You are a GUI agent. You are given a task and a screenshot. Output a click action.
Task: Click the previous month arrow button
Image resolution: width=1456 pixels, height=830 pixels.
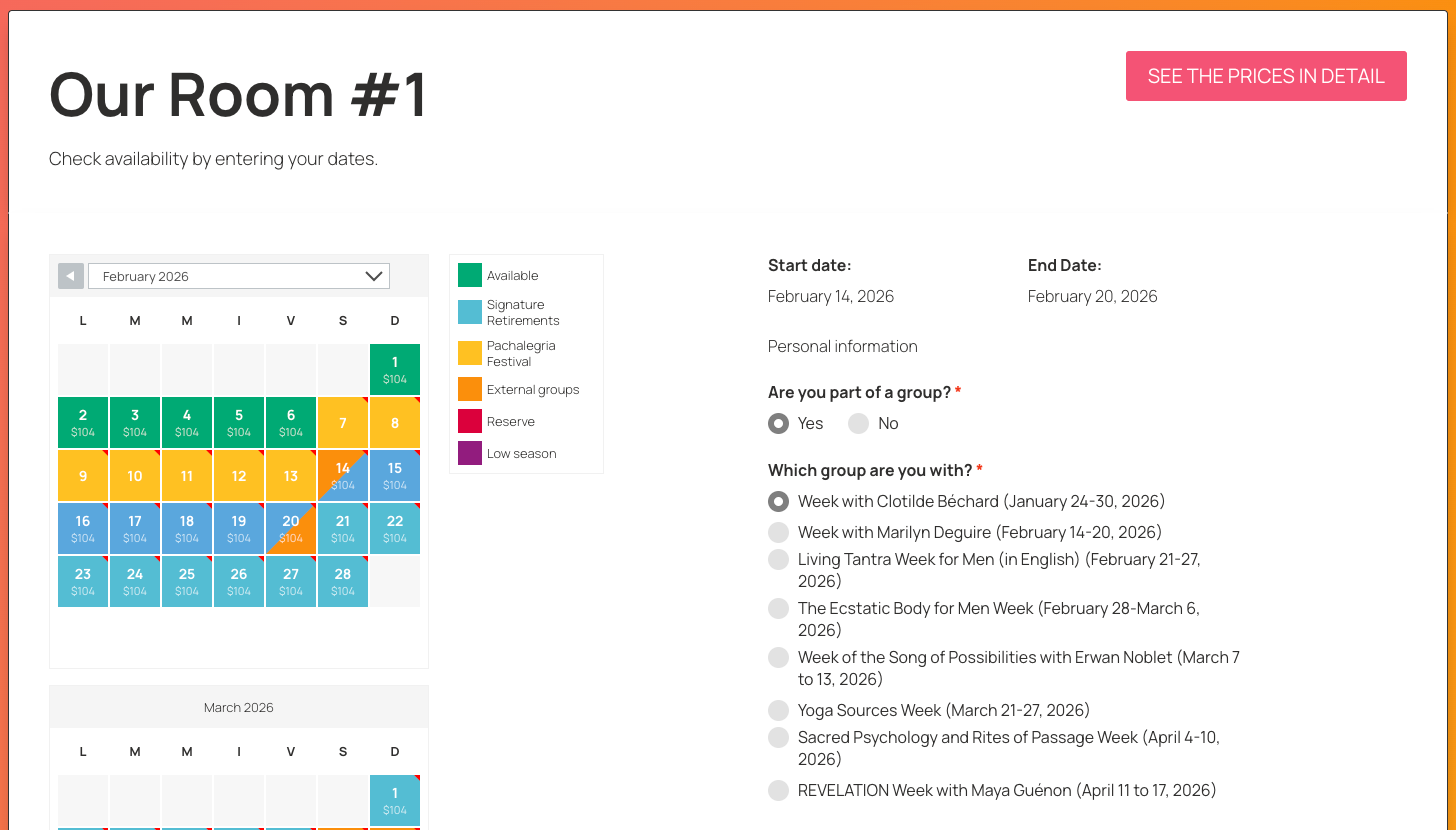click(x=71, y=276)
